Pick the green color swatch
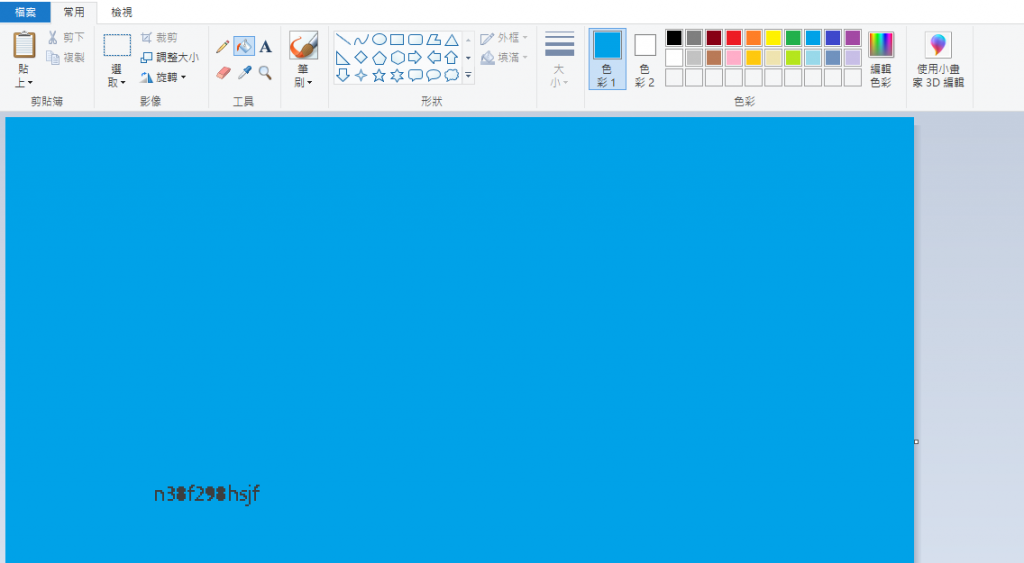Viewport: 1024px width, 563px height. click(793, 38)
